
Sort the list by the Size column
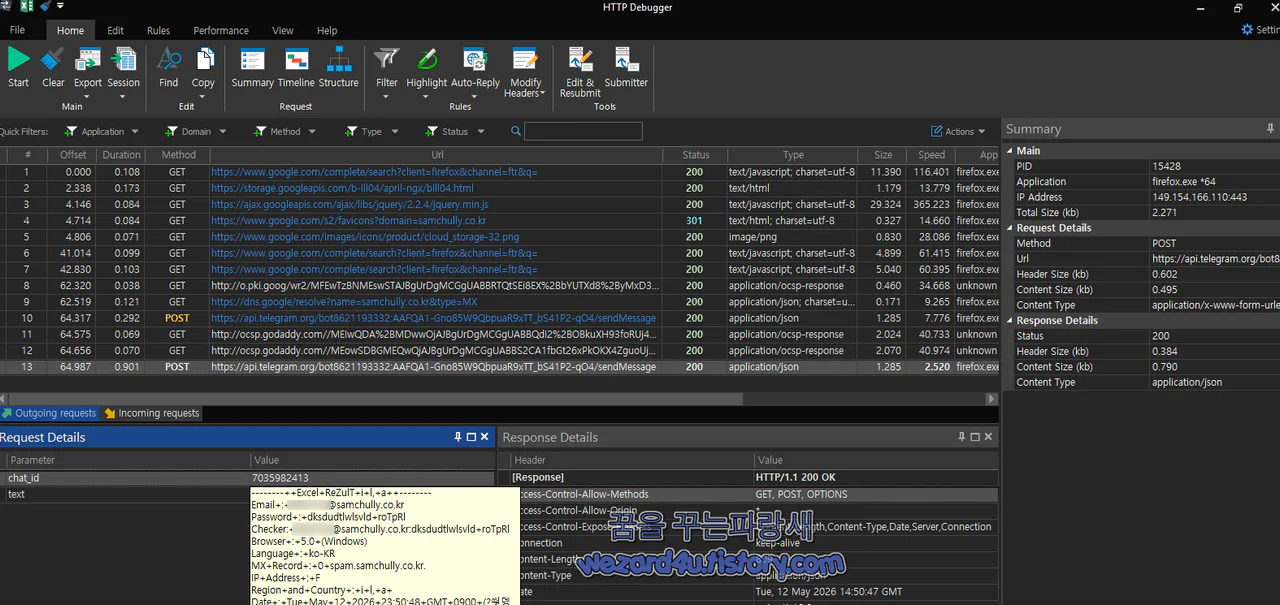[x=883, y=155]
